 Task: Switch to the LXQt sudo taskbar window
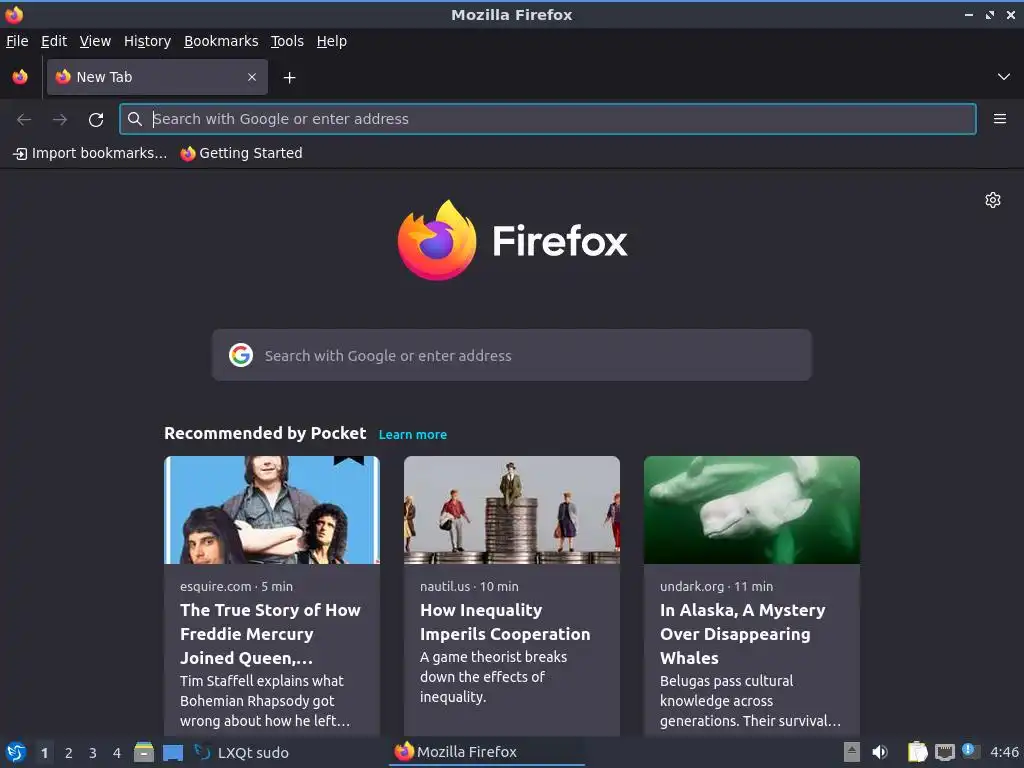click(x=242, y=752)
